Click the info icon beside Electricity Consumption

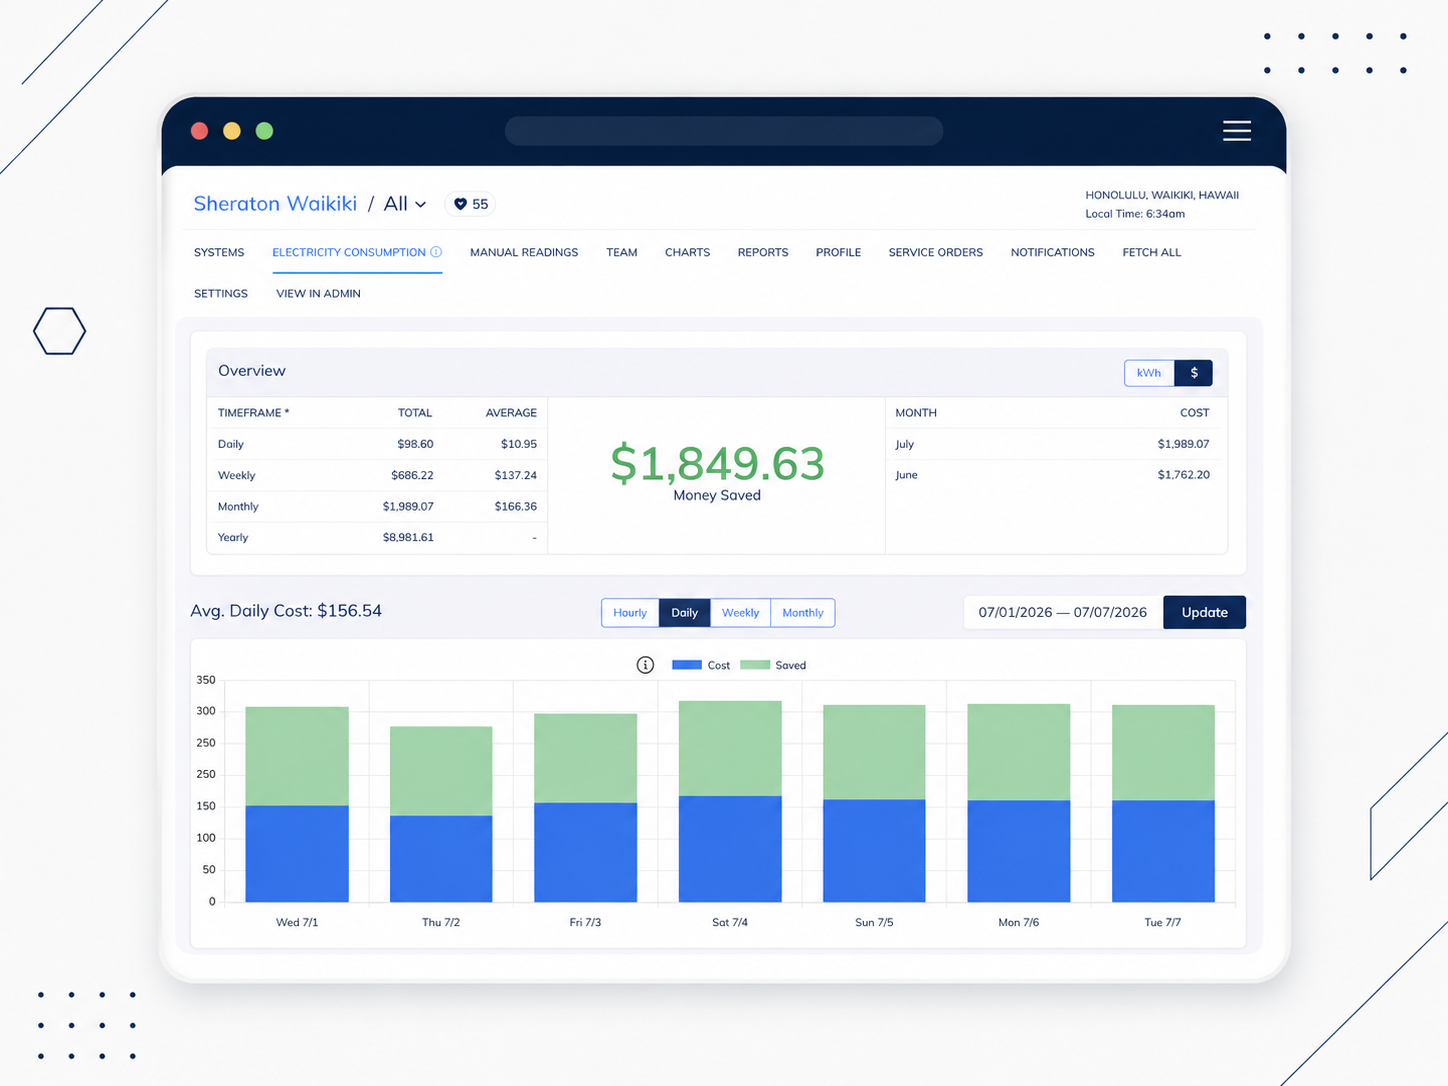436,252
